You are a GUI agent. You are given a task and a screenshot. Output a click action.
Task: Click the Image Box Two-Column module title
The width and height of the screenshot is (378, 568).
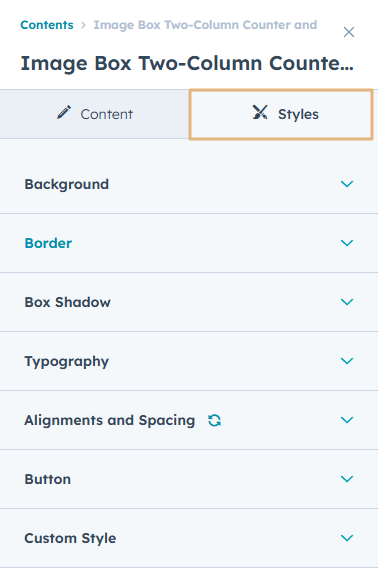[x=187, y=63]
